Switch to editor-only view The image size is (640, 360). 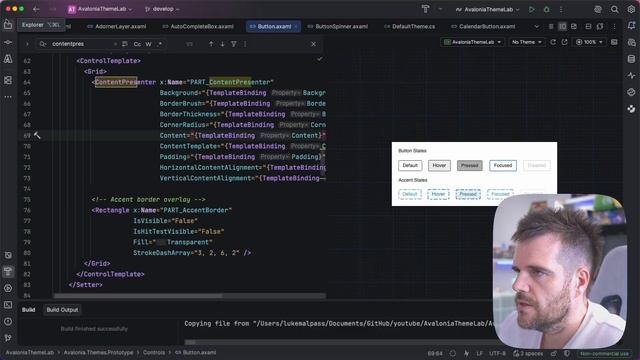coord(551,27)
